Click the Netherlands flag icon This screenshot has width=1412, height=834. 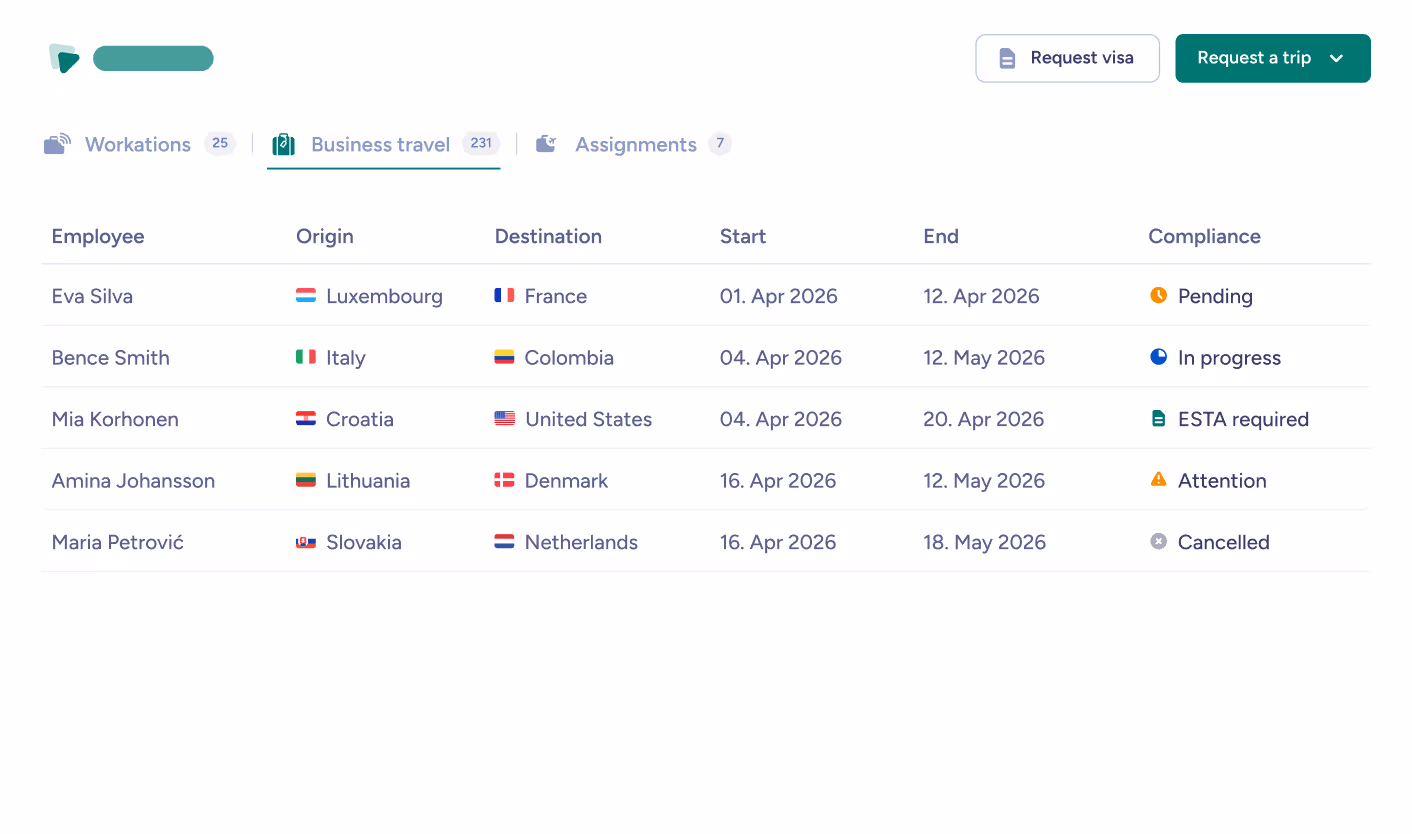[504, 542]
